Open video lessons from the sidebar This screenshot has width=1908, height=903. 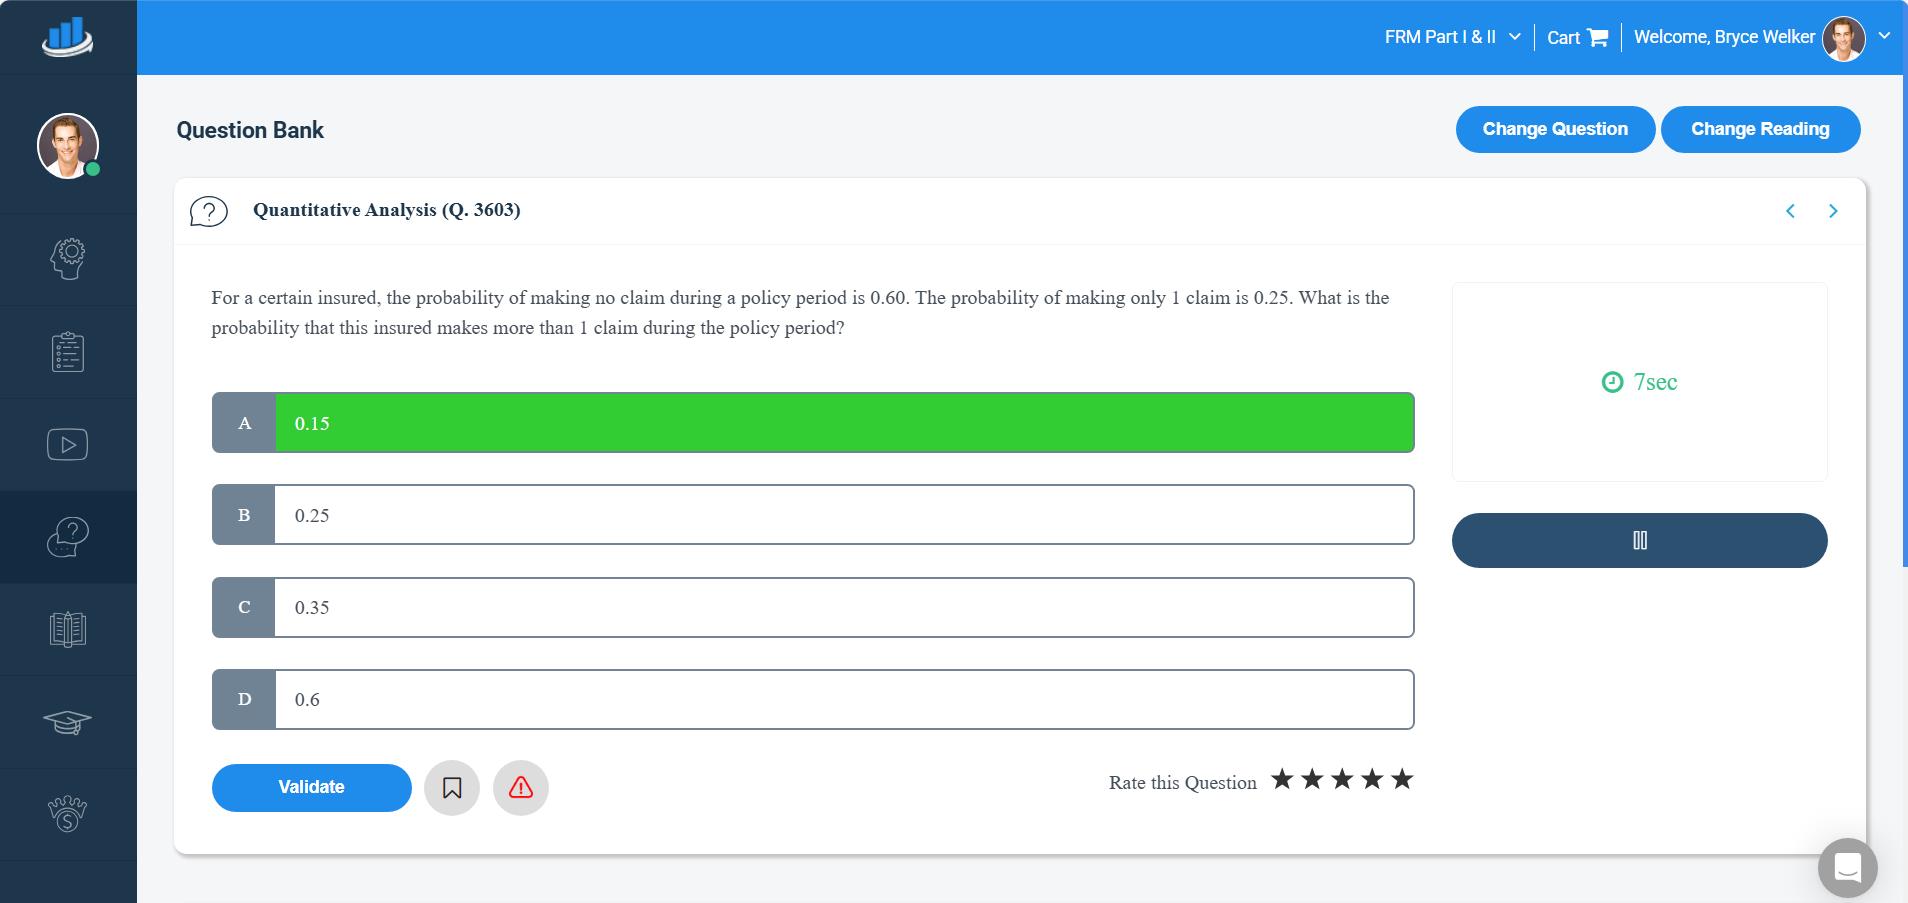click(67, 443)
